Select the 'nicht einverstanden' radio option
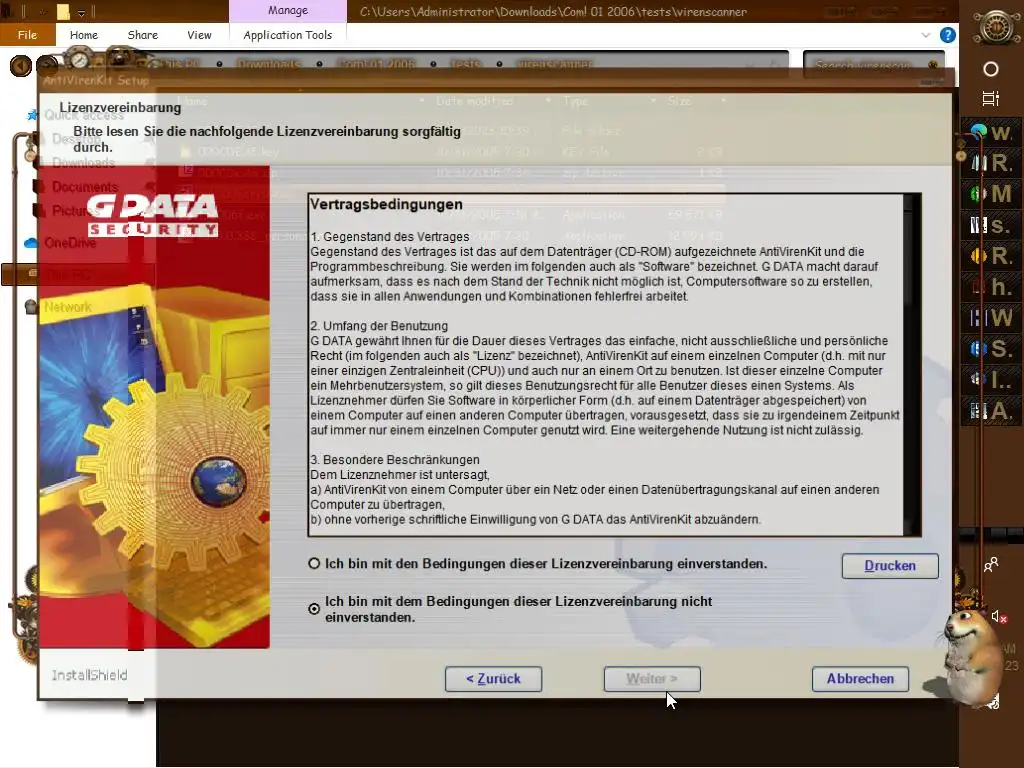The image size is (1024, 768). [314, 609]
